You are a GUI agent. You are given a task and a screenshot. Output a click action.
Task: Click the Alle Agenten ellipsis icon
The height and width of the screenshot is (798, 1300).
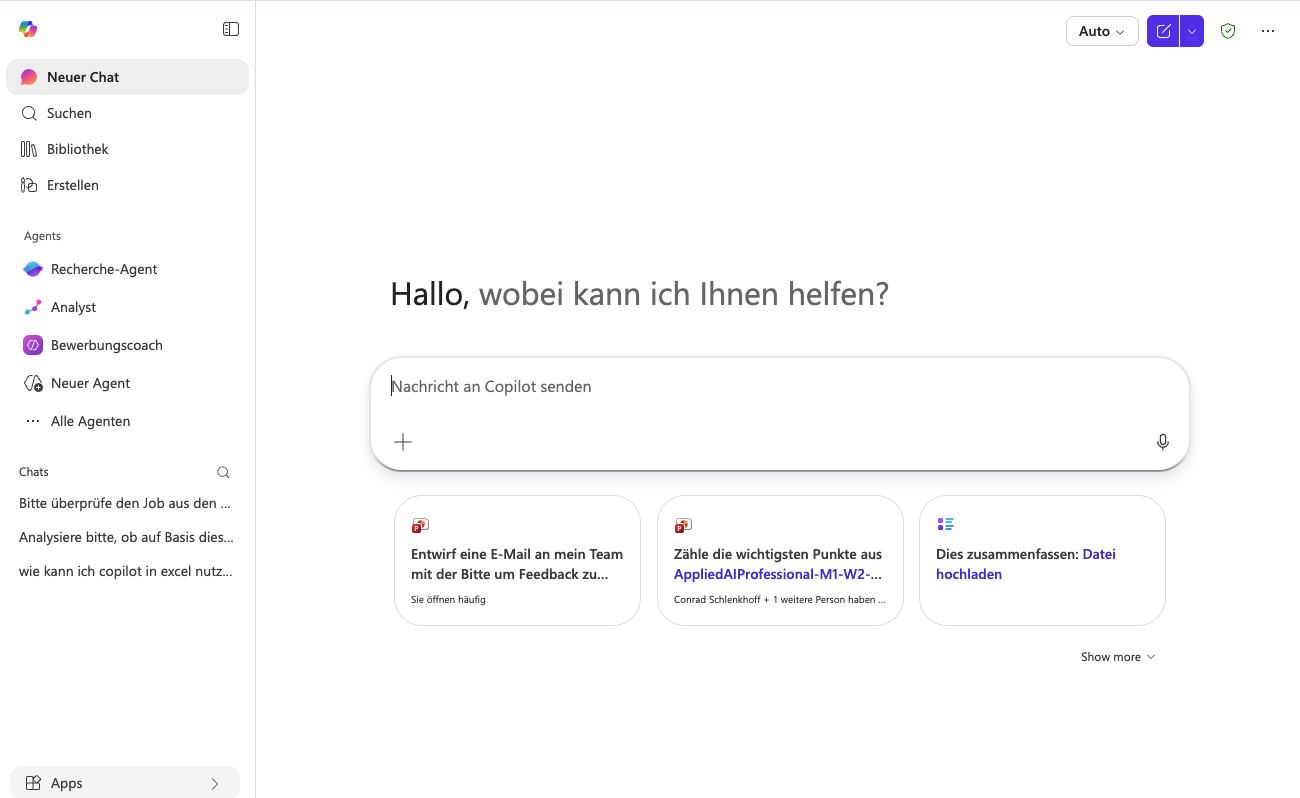tap(33, 421)
